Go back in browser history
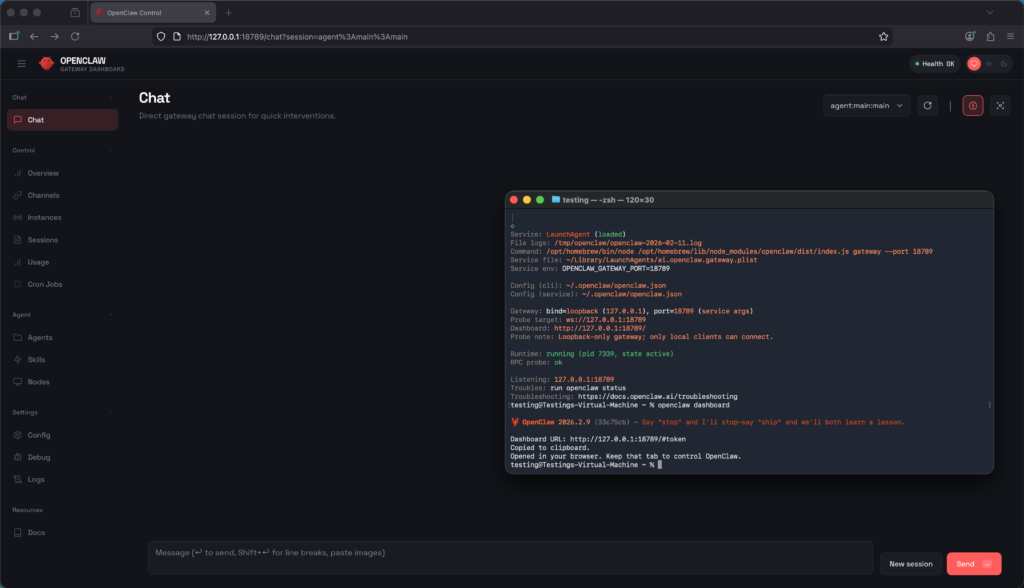This screenshot has width=1024, height=588. click(x=34, y=37)
